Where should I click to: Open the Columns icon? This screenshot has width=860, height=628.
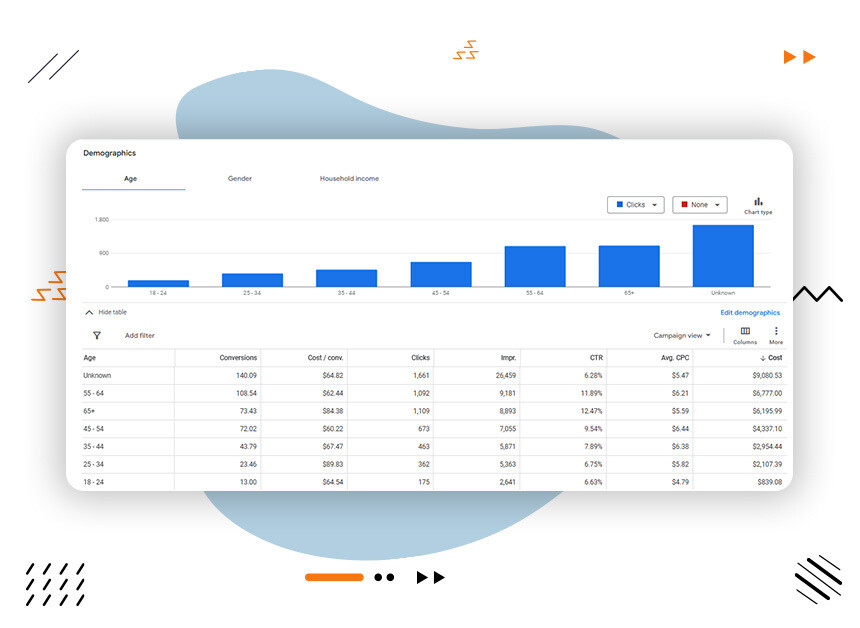coord(745,332)
